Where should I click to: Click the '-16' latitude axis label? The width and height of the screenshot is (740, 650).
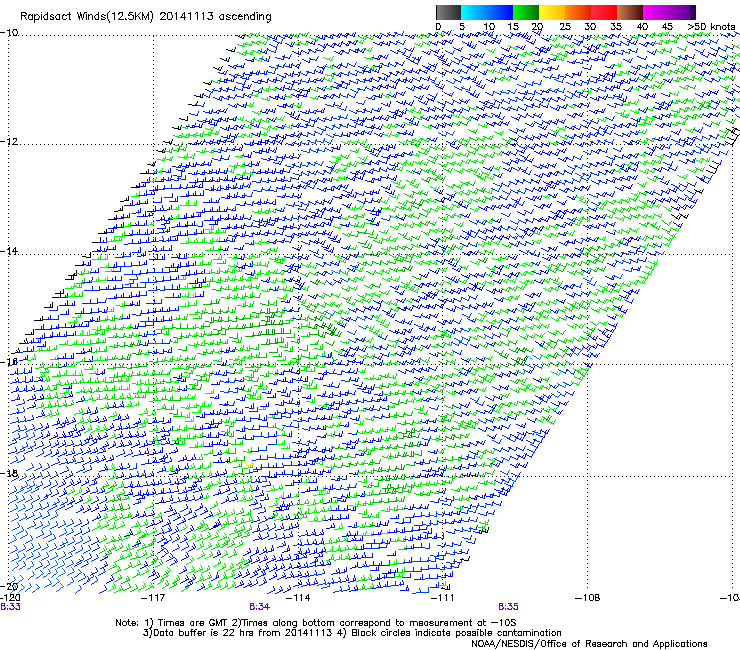9,362
